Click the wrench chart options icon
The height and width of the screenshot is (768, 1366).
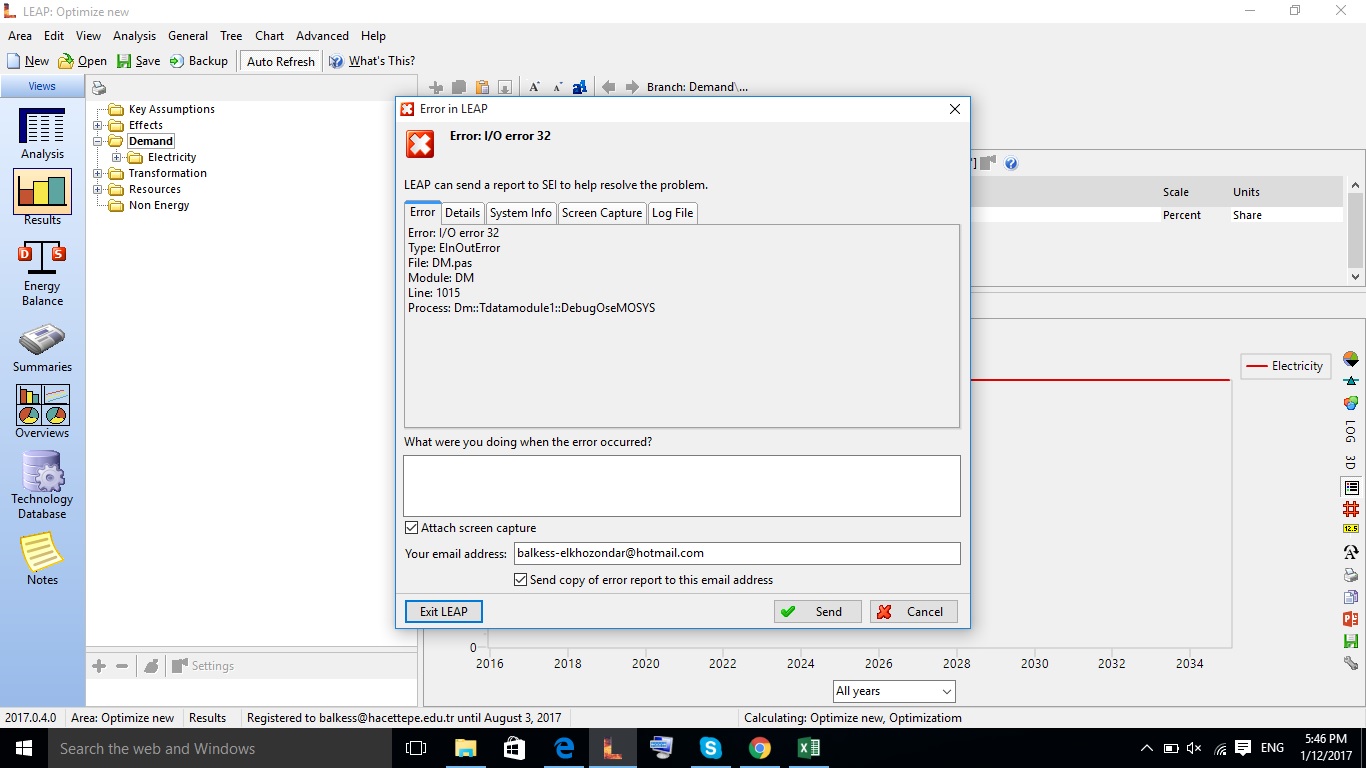click(x=1351, y=663)
